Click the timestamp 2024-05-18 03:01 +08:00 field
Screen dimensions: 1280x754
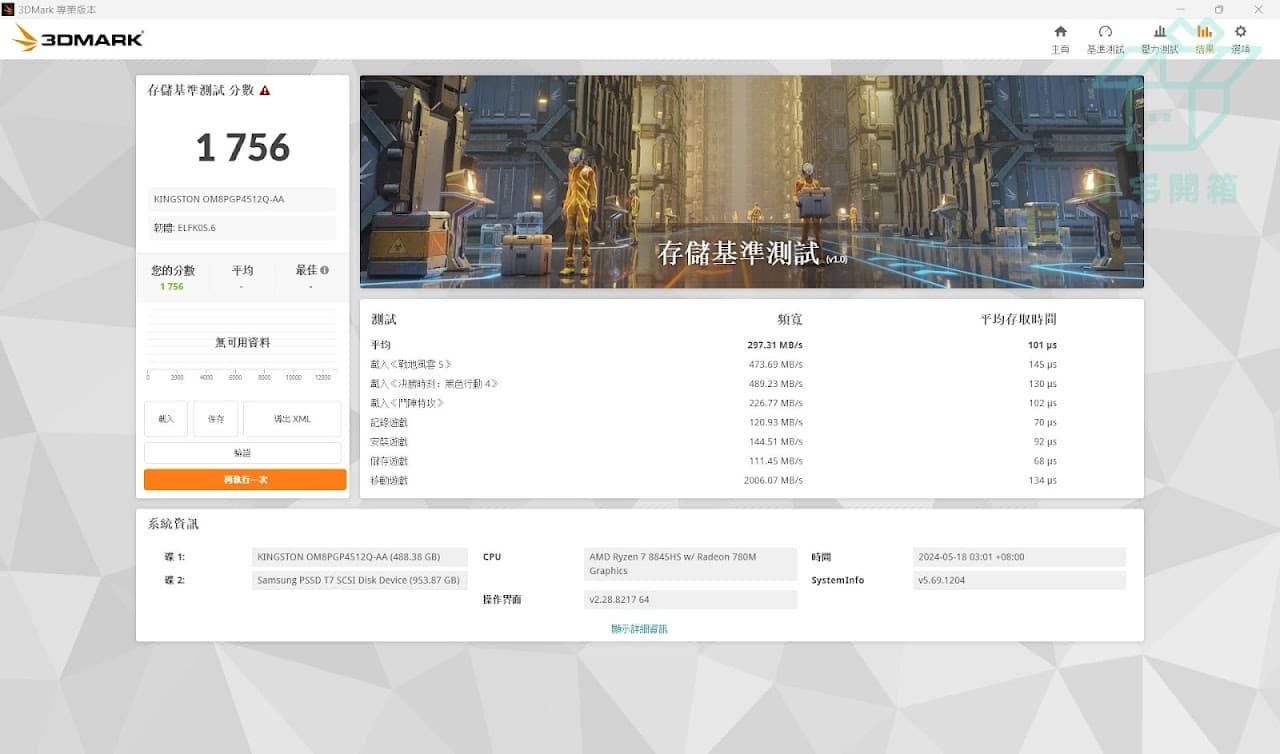tap(1019, 557)
